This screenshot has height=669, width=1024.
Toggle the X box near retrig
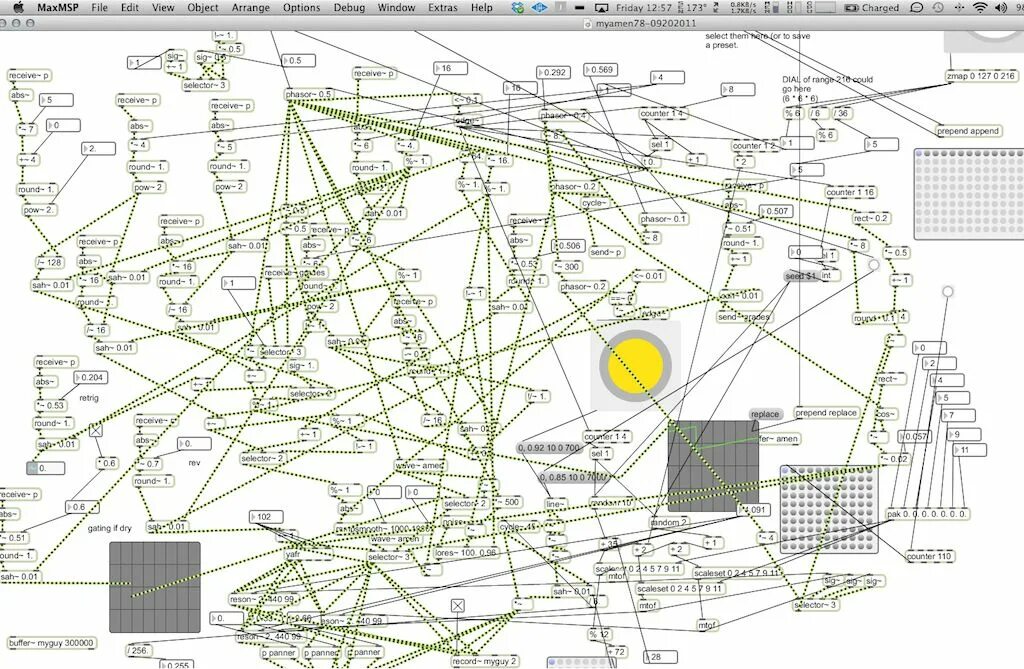(96, 430)
